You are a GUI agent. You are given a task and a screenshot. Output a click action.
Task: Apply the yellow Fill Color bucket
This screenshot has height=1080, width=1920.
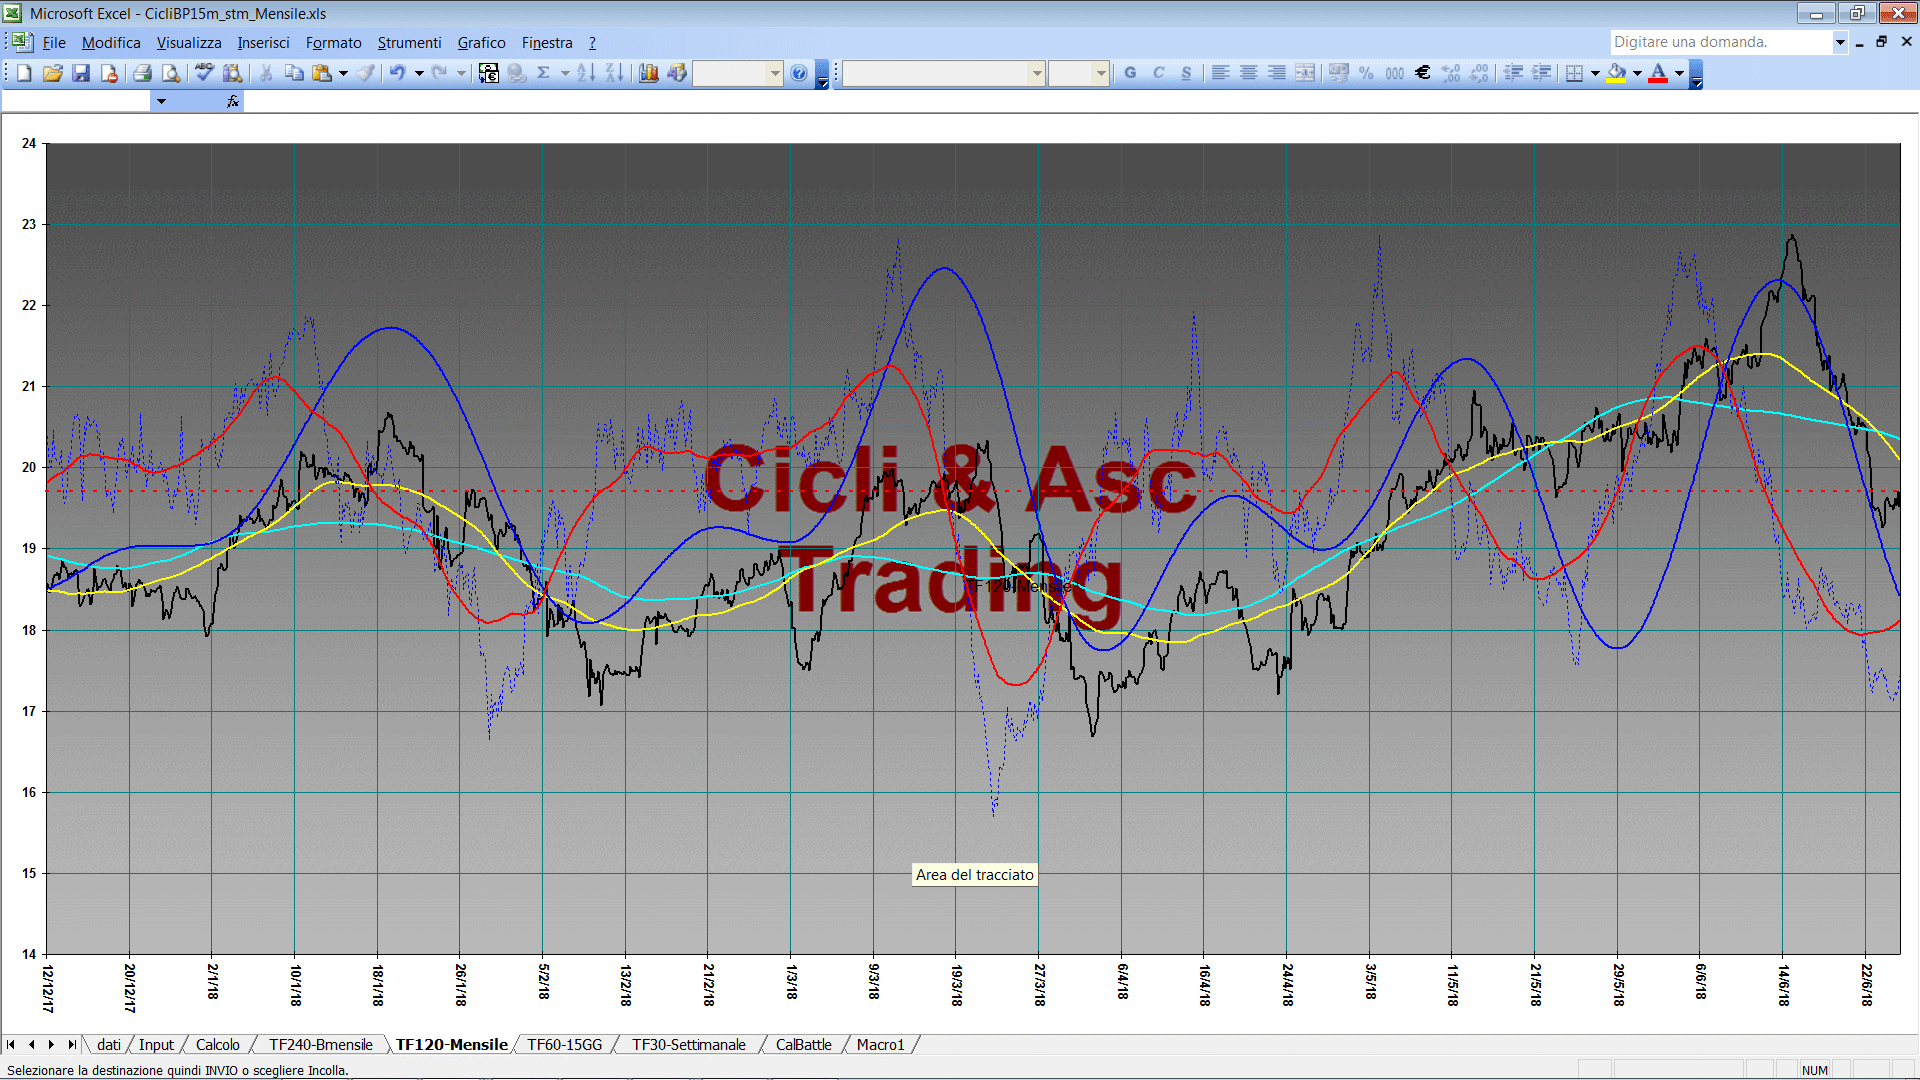tap(1616, 73)
